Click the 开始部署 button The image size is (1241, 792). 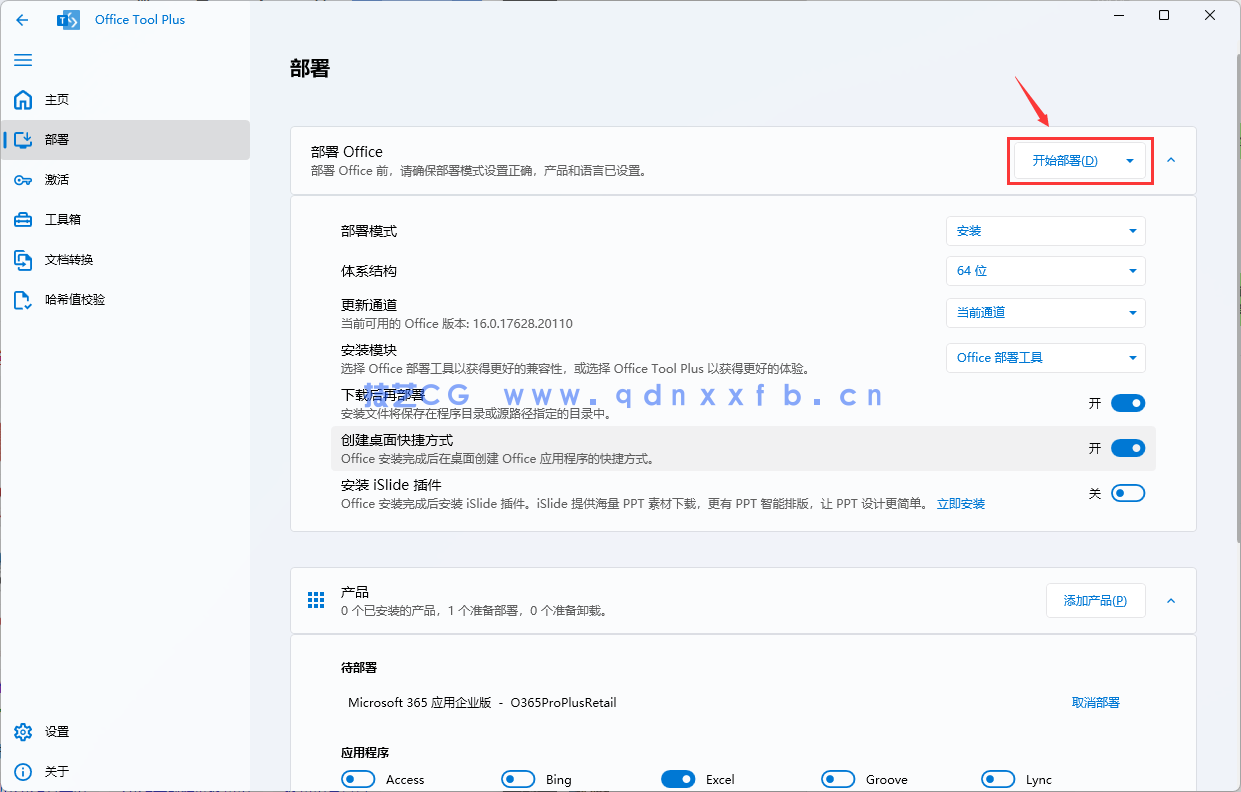coord(1068,160)
